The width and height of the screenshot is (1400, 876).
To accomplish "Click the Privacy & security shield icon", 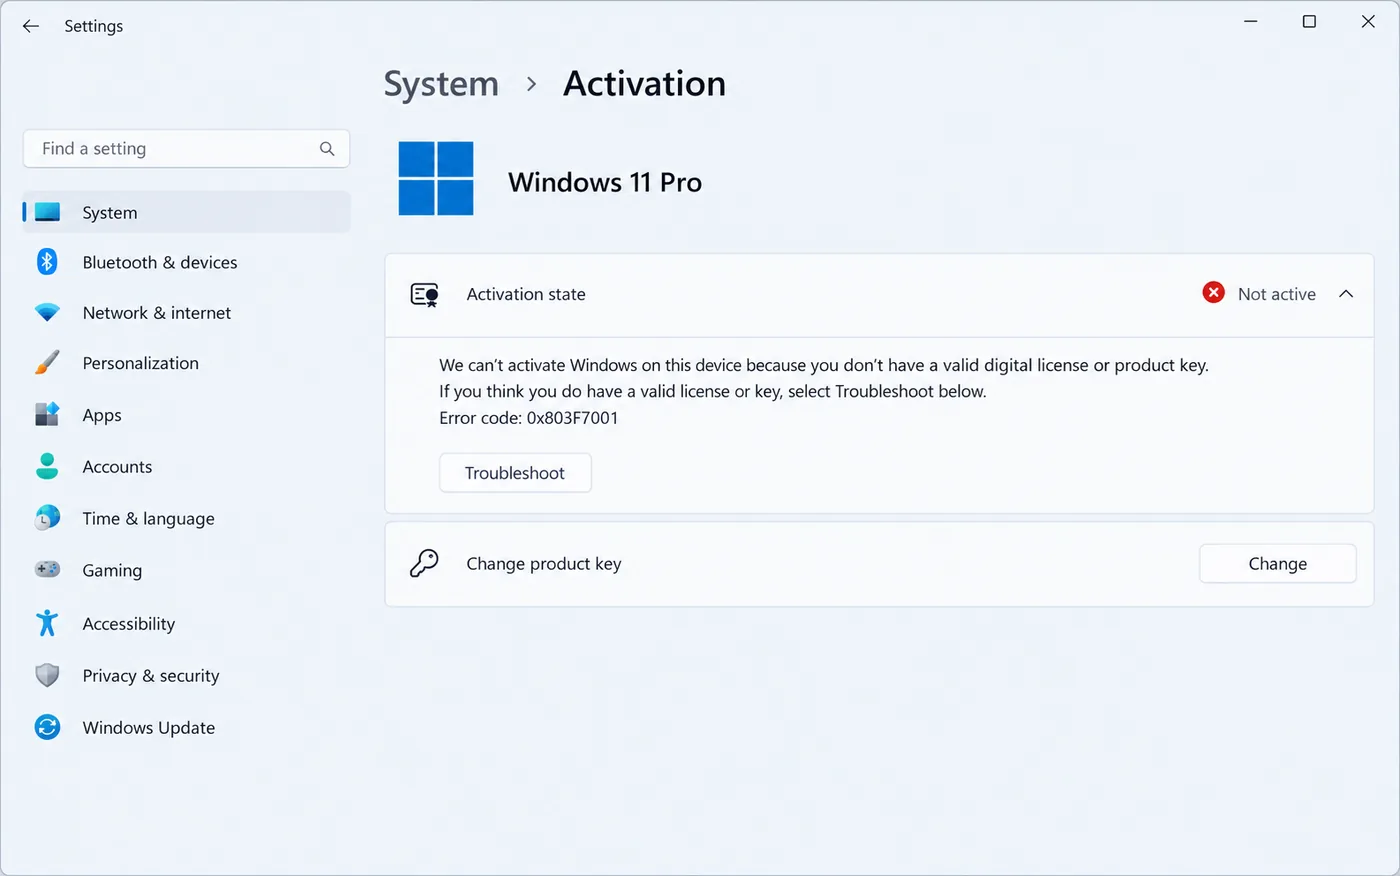I will click(47, 675).
